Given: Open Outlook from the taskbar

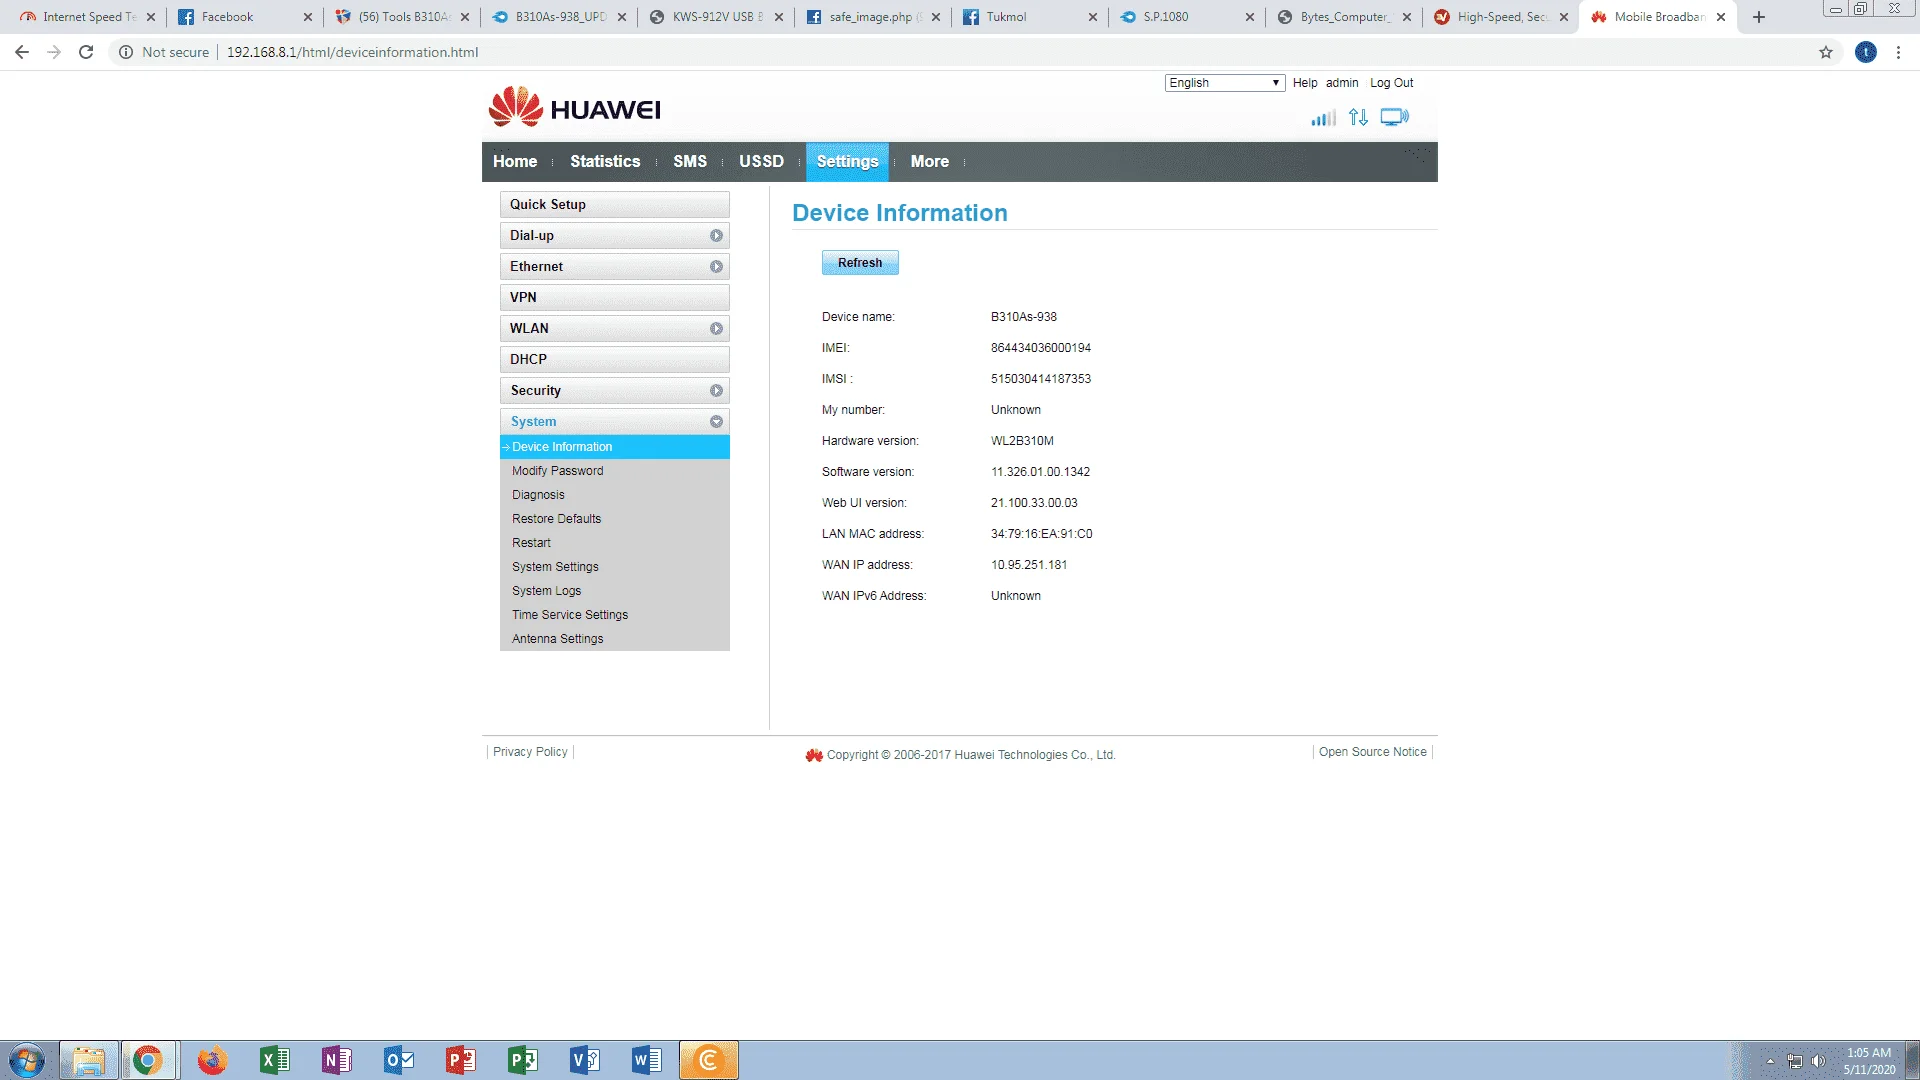Looking at the screenshot, I should coord(398,1060).
